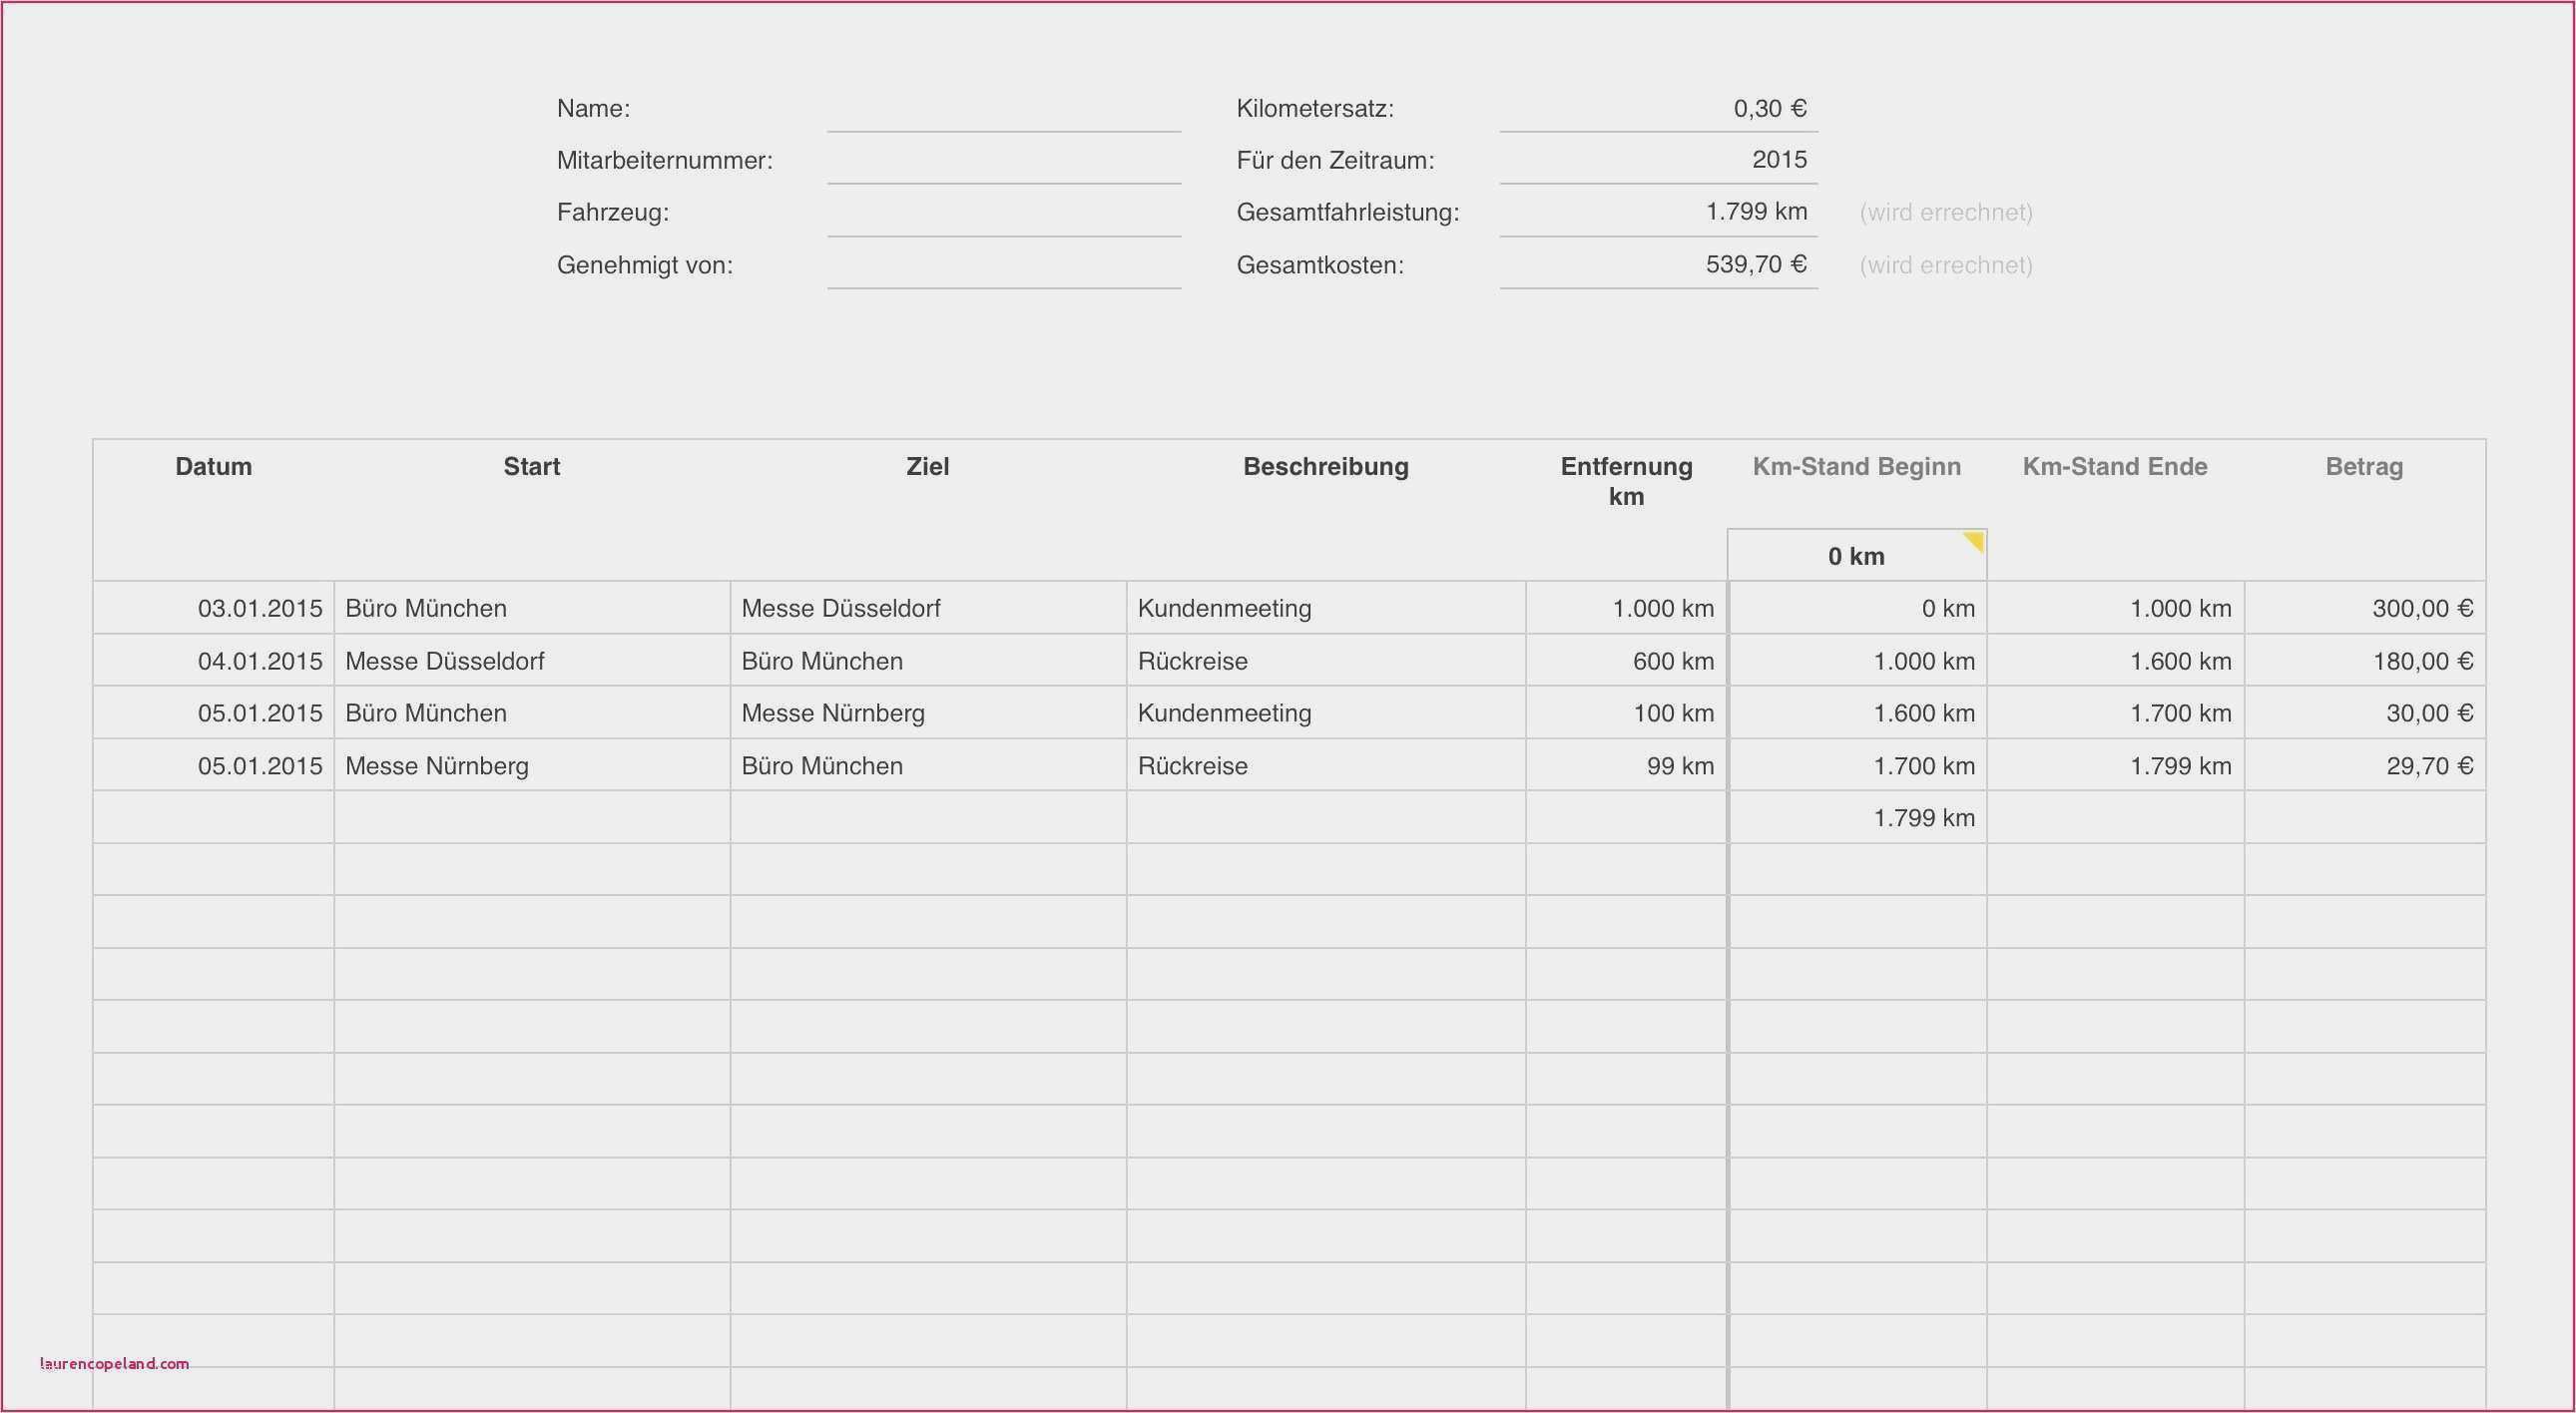This screenshot has width=2576, height=1413.
Task: Click the Beschreibung column header
Action: pos(1325,466)
